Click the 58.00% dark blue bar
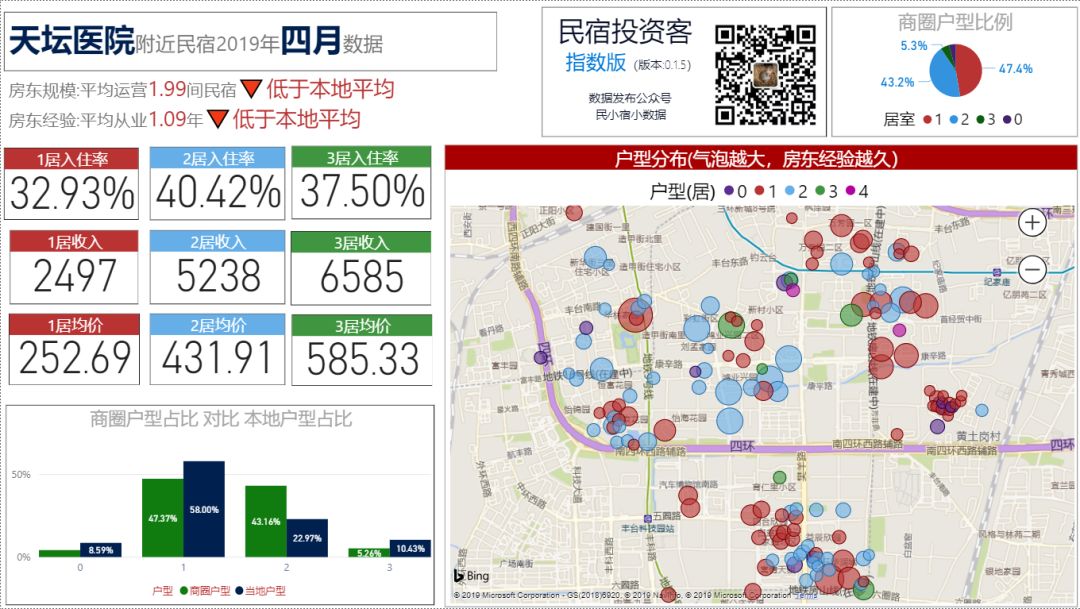1080x609 pixels. [204, 509]
